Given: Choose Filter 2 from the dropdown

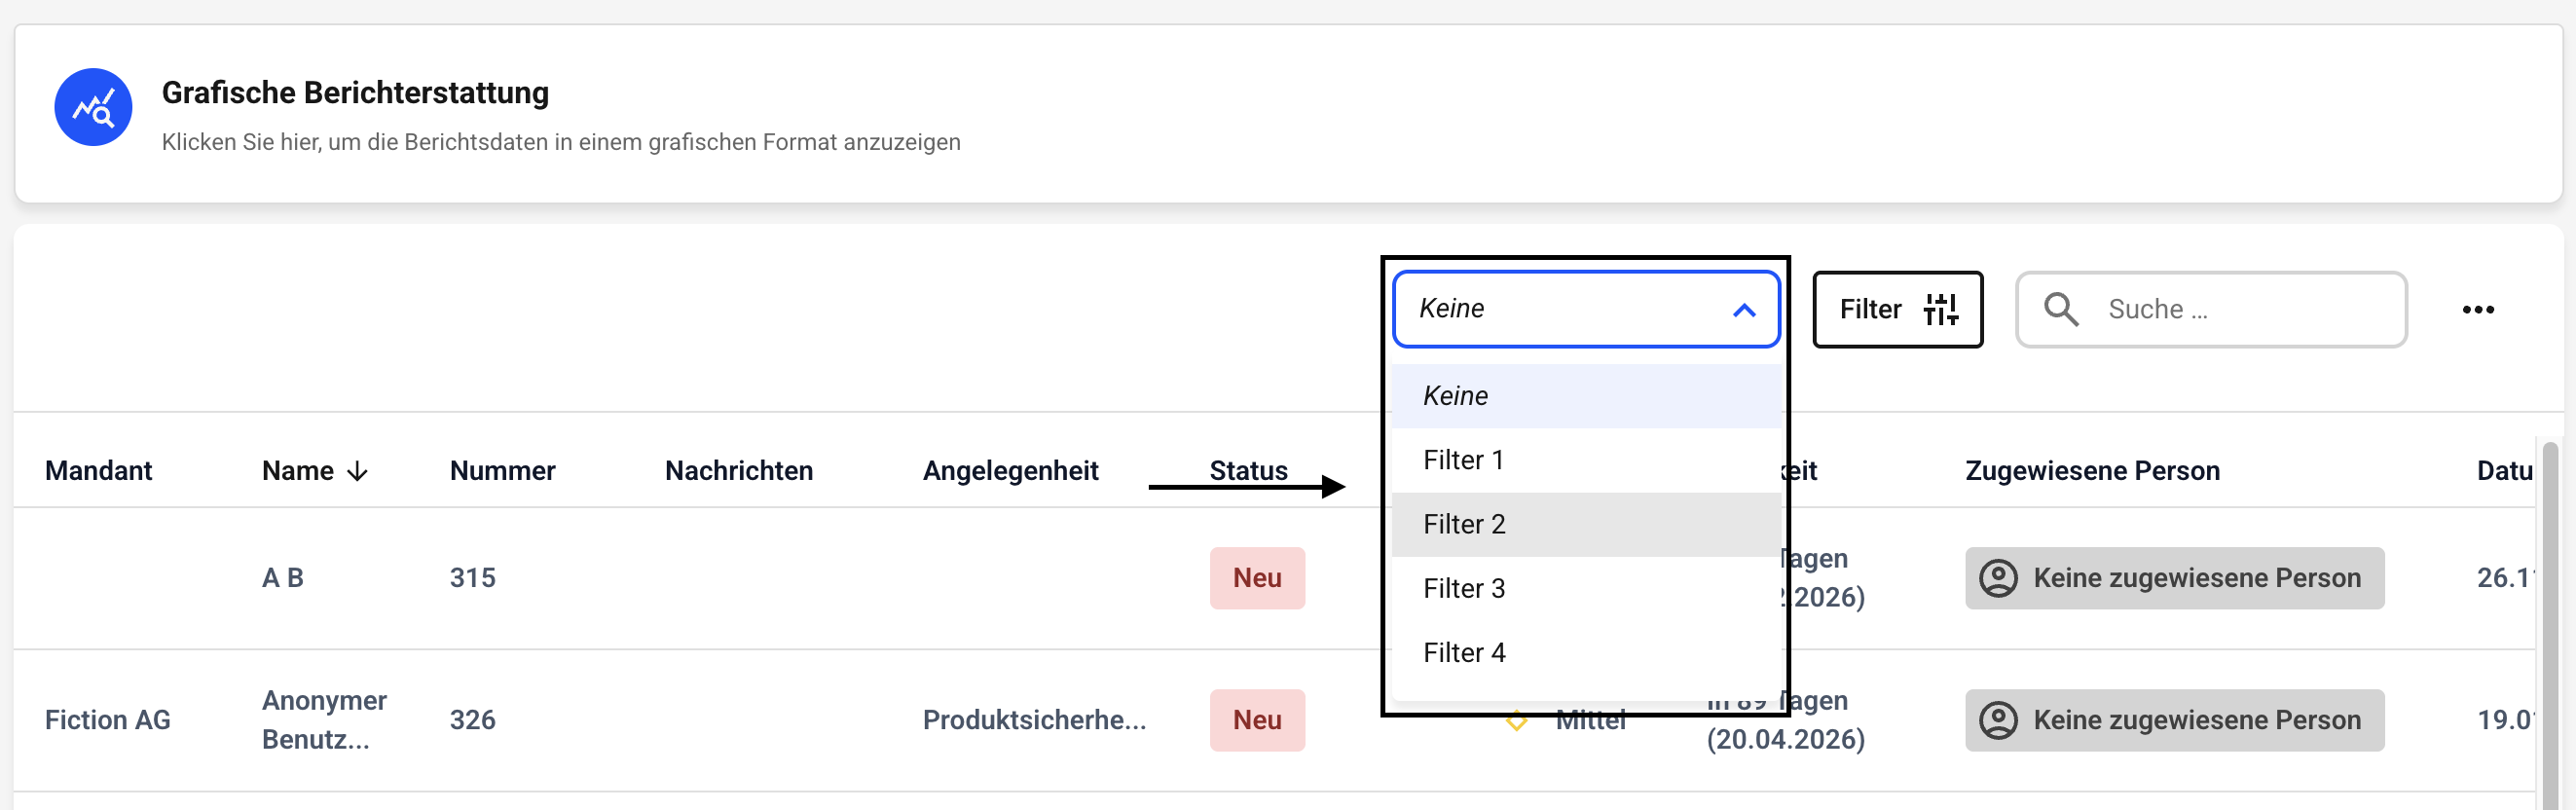Looking at the screenshot, I should coord(1464,524).
